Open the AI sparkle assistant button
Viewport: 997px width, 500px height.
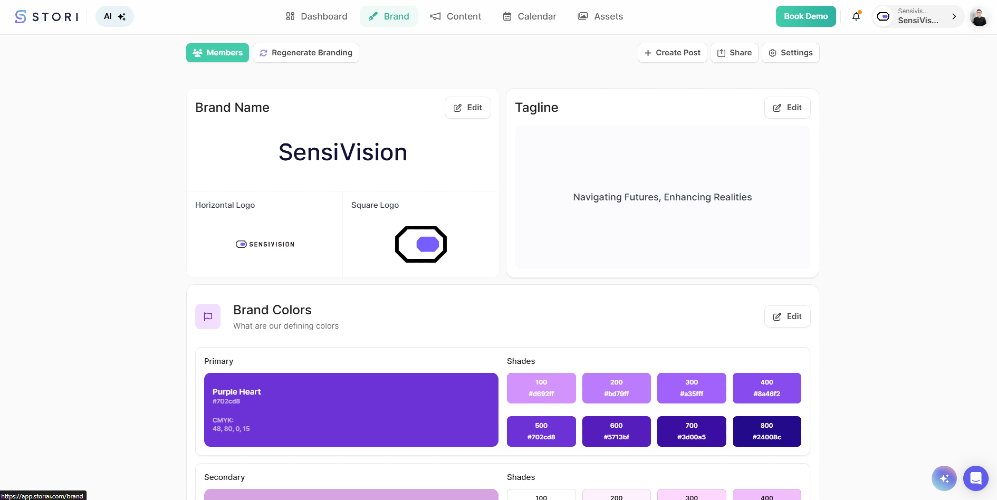click(x=115, y=16)
